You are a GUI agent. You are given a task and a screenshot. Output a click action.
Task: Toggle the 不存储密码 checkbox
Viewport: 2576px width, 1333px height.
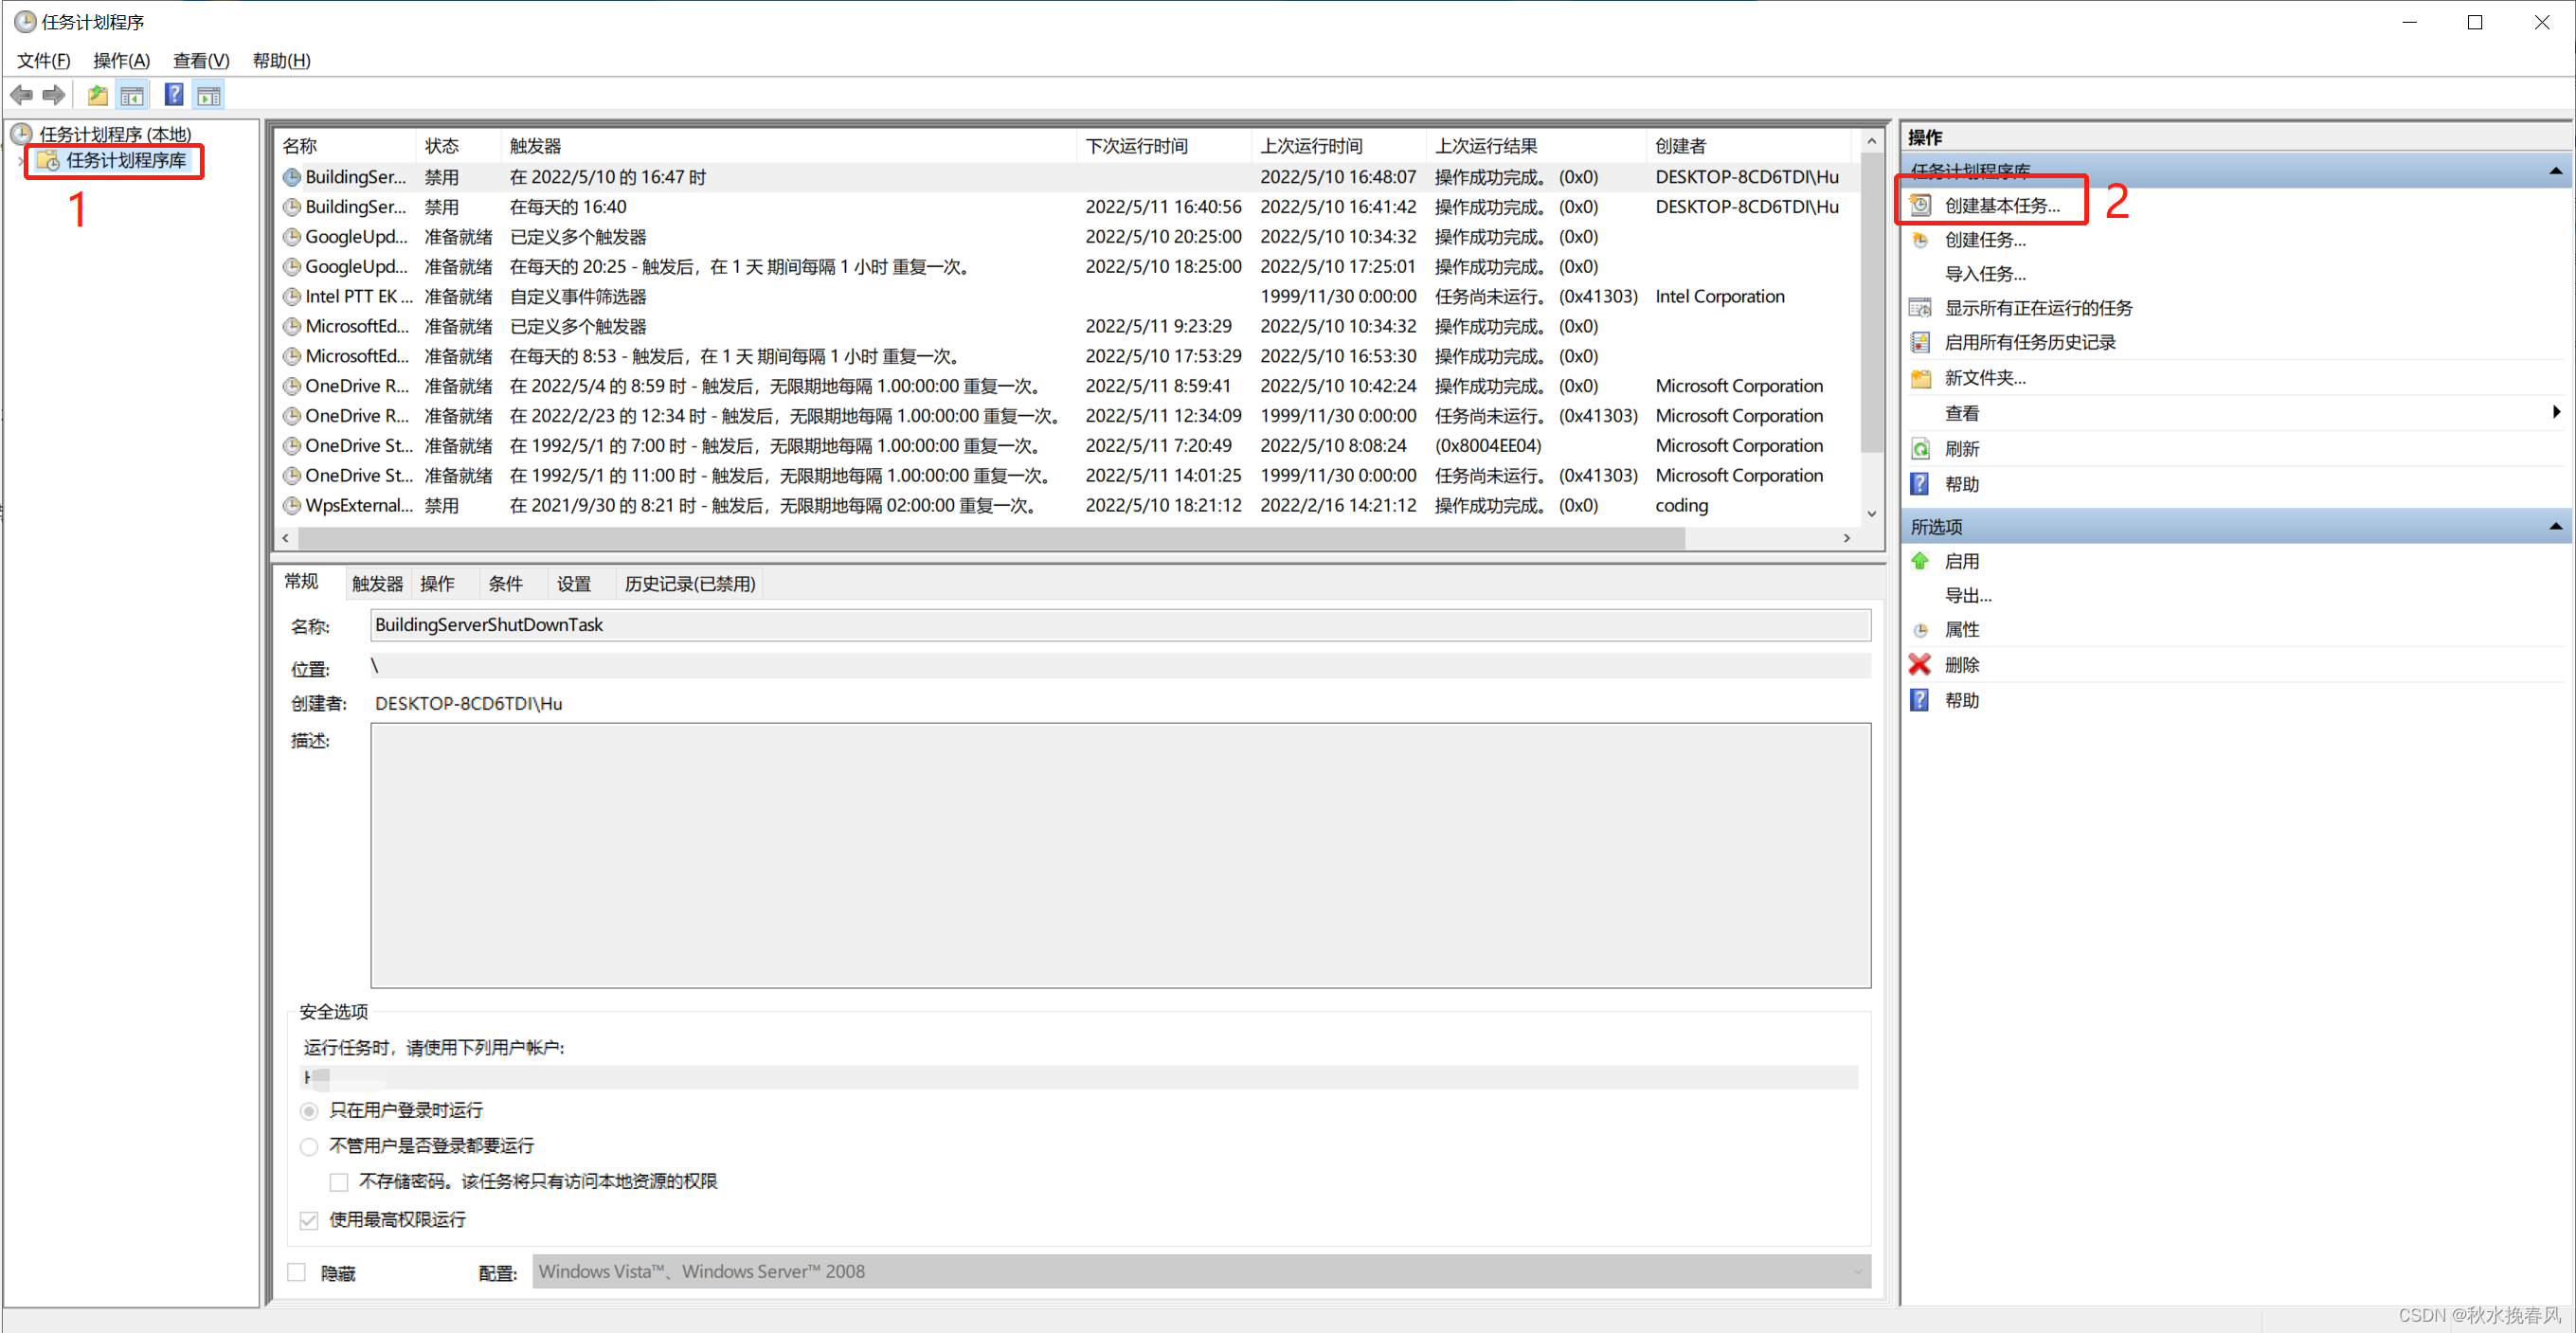pos(339,1183)
